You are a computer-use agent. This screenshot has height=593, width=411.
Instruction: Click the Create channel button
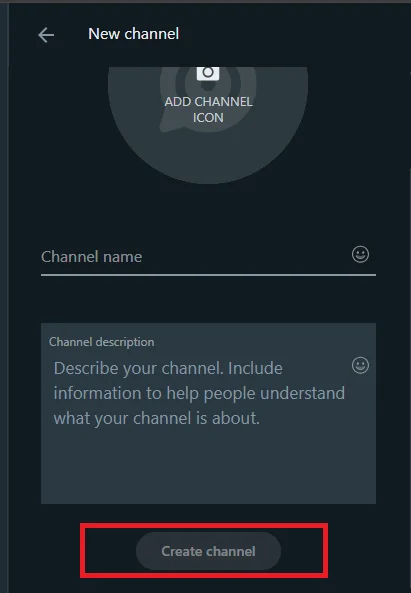(208, 551)
